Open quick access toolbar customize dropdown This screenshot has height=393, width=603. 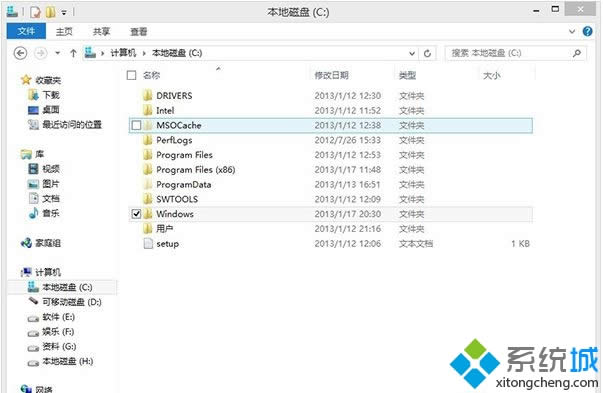point(64,13)
